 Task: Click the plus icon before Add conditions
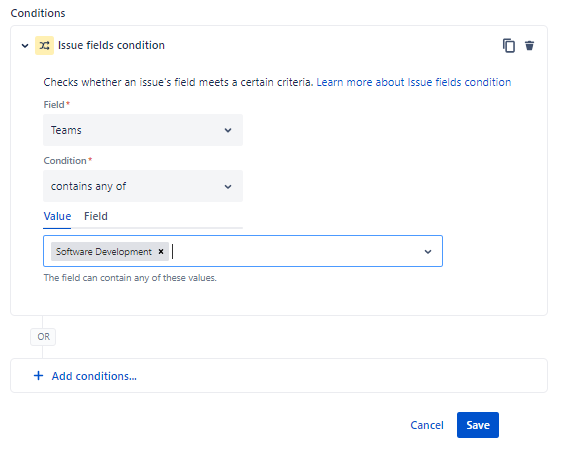38,376
